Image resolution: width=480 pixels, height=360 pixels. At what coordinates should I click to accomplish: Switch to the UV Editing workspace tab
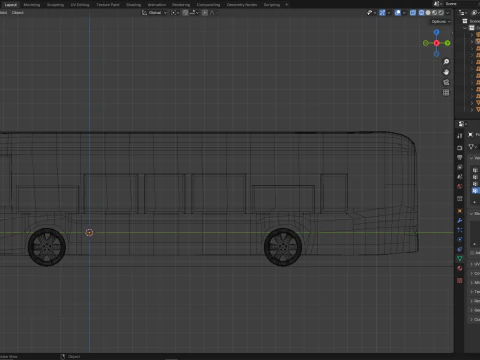coord(80,5)
